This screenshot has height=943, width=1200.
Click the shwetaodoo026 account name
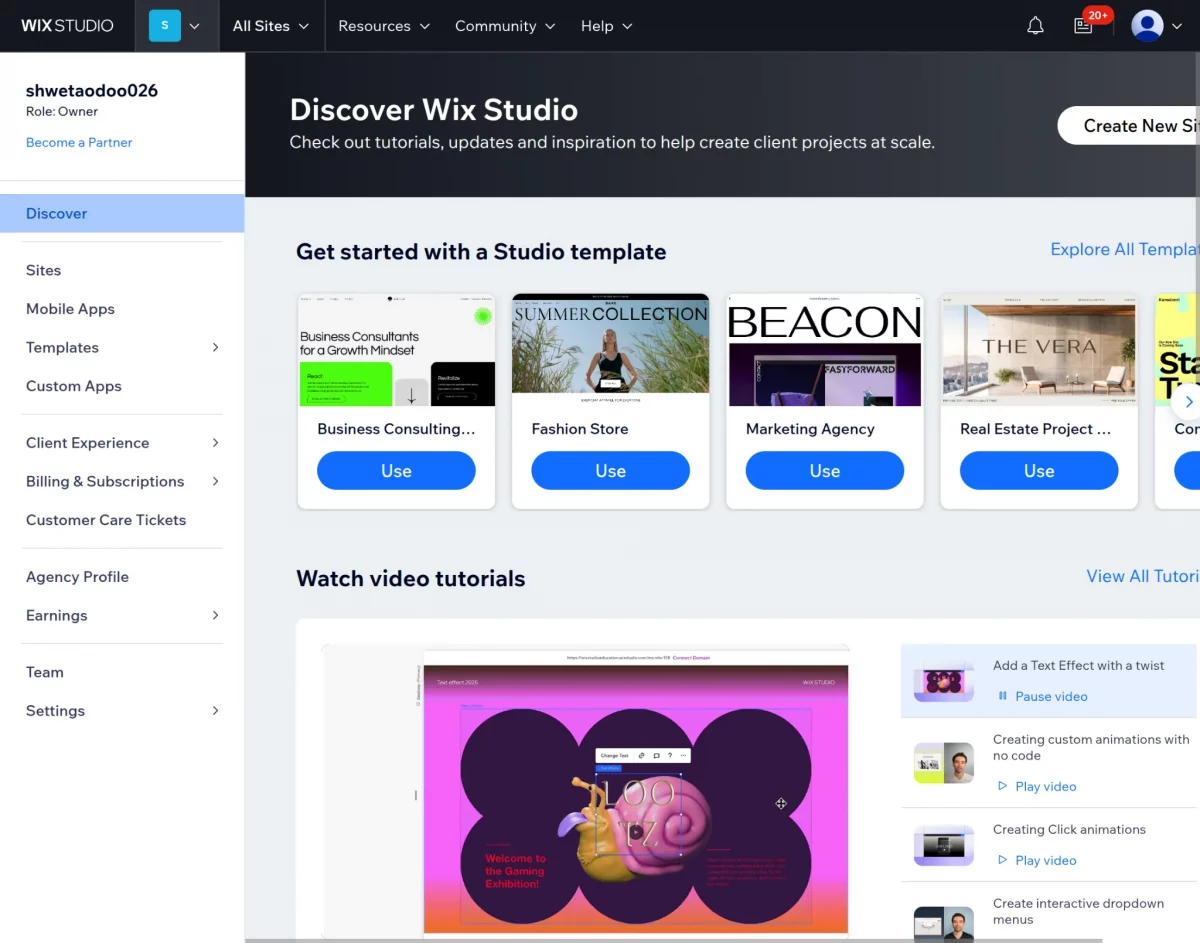point(92,90)
